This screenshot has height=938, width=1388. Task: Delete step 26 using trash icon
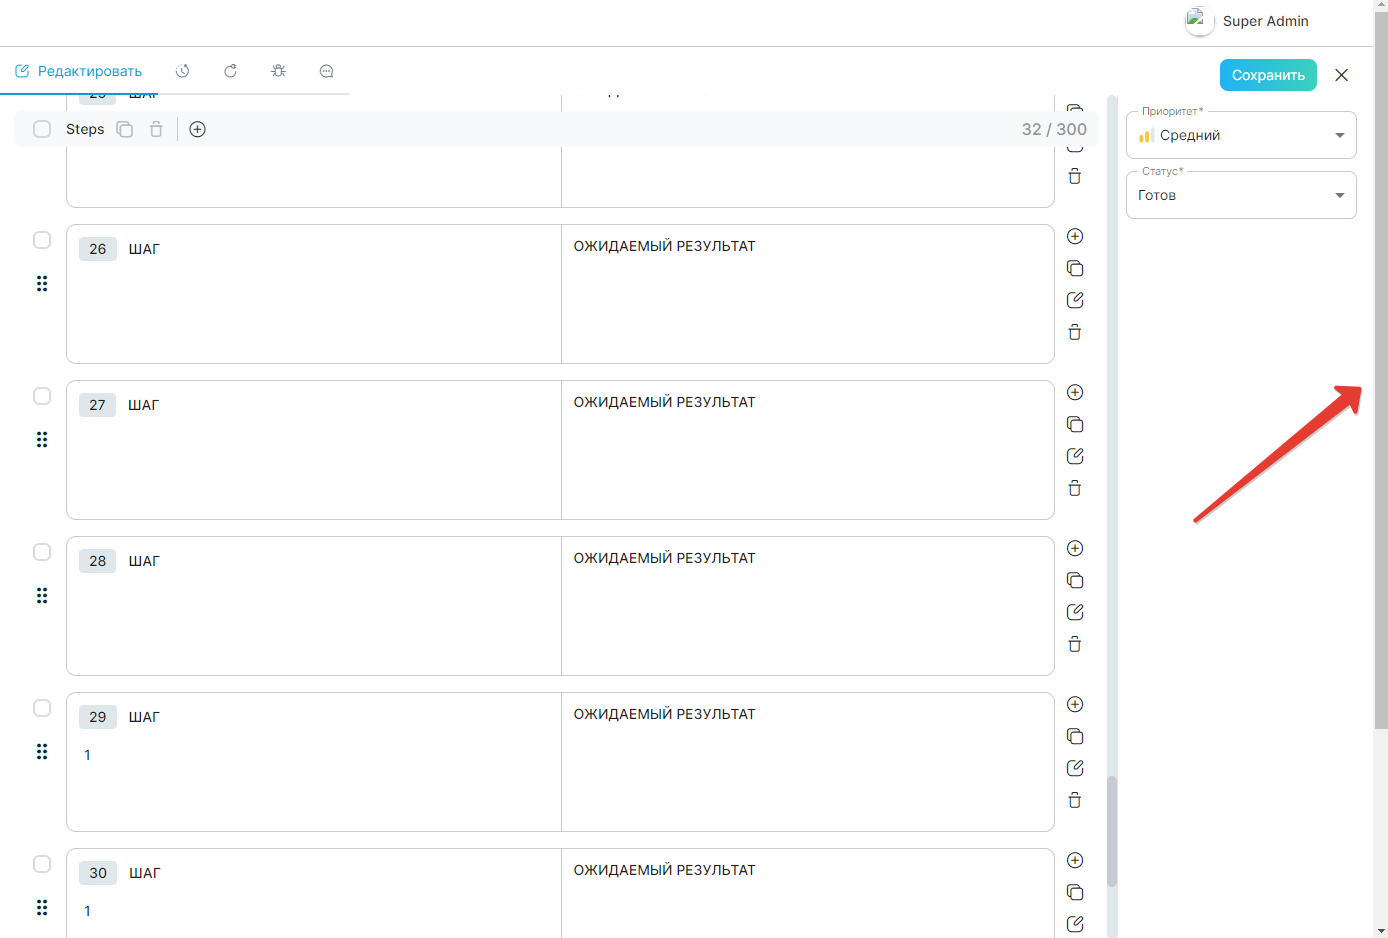[x=1075, y=332]
